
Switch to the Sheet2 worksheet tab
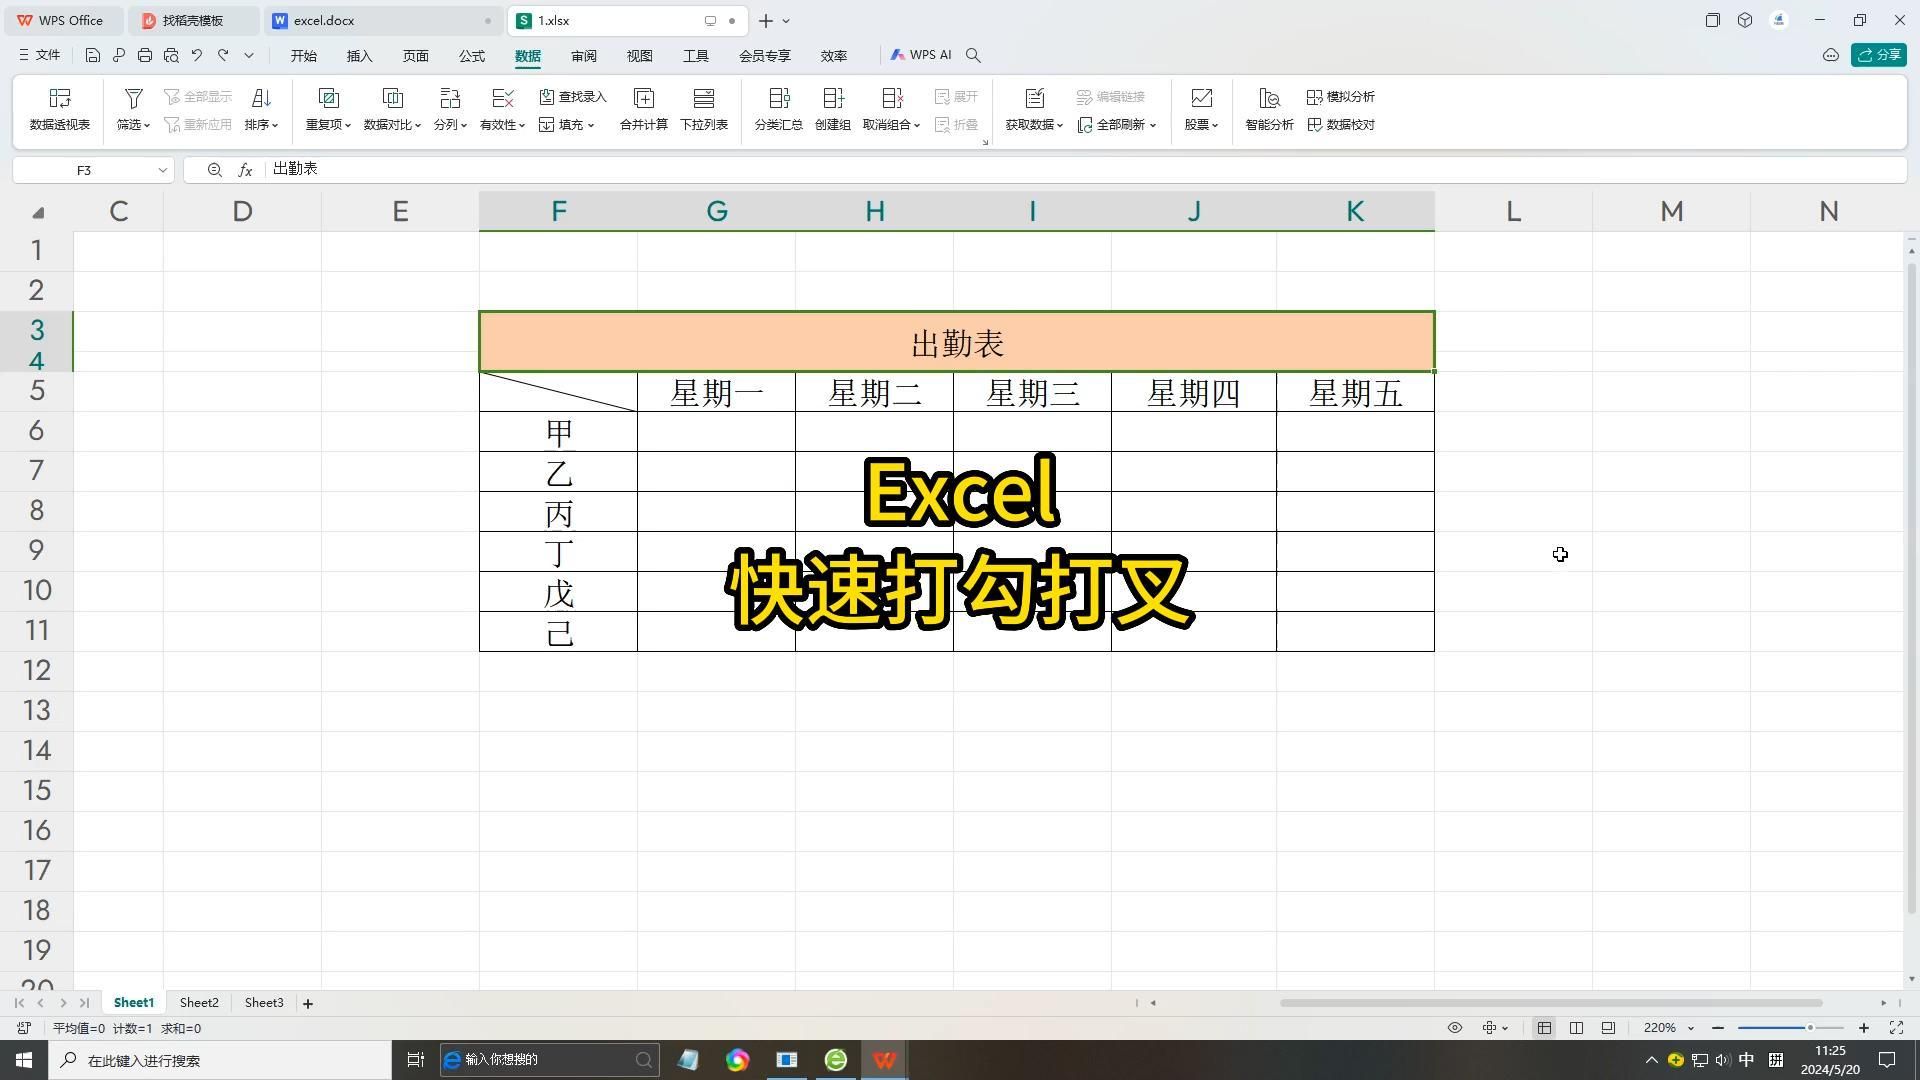click(199, 1003)
